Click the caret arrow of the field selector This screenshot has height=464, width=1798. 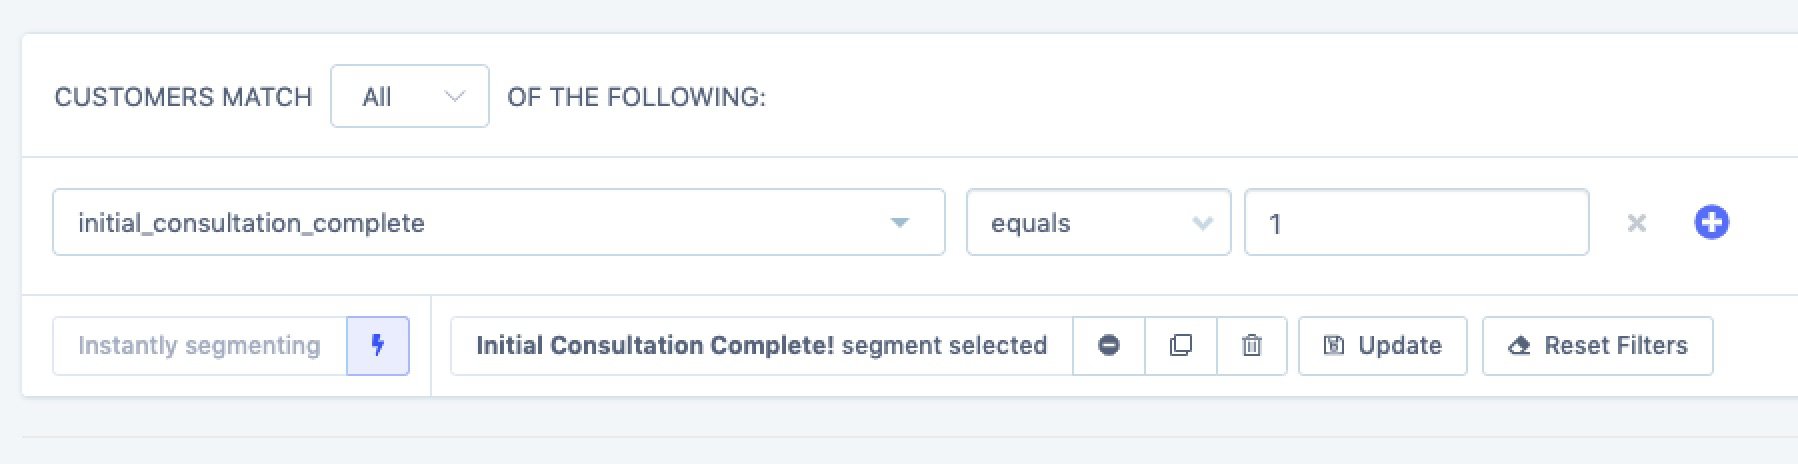(900, 222)
